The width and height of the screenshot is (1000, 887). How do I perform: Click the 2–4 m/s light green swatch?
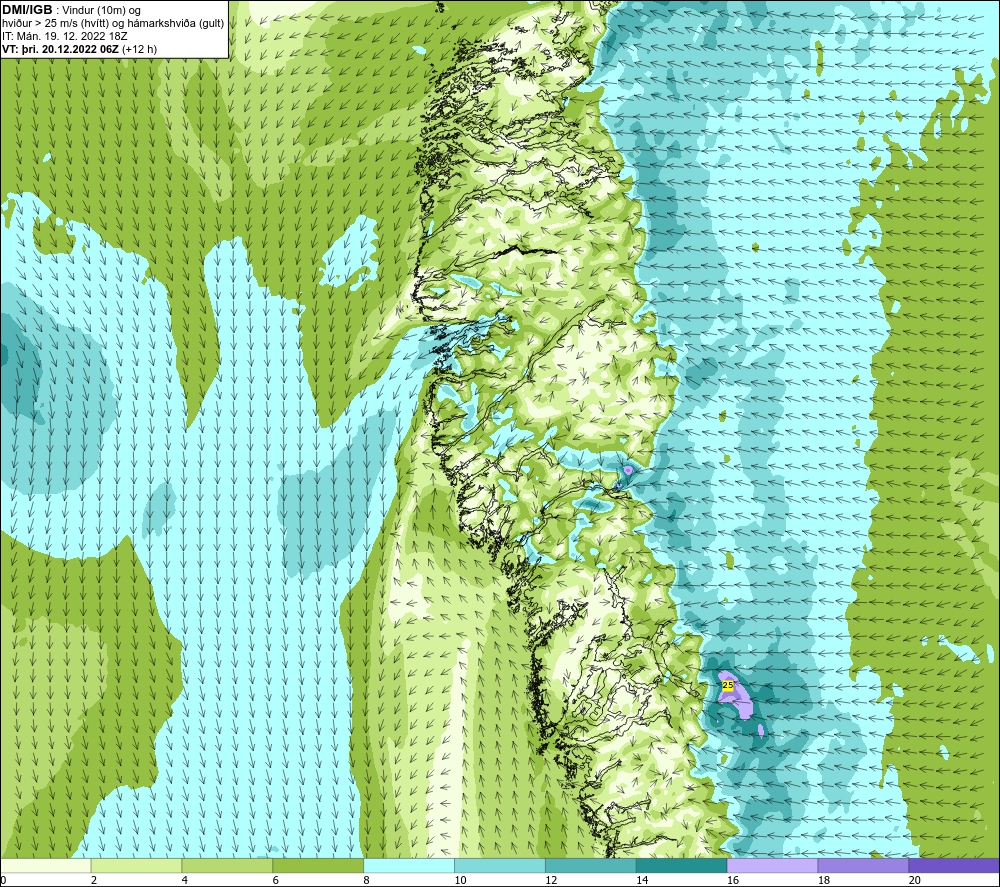[x=136, y=865]
